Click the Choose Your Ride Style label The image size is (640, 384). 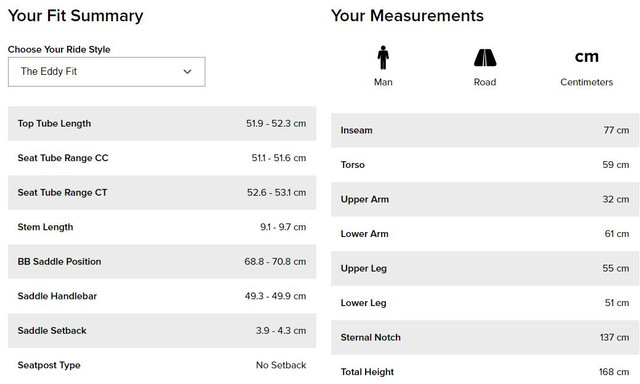(x=59, y=49)
